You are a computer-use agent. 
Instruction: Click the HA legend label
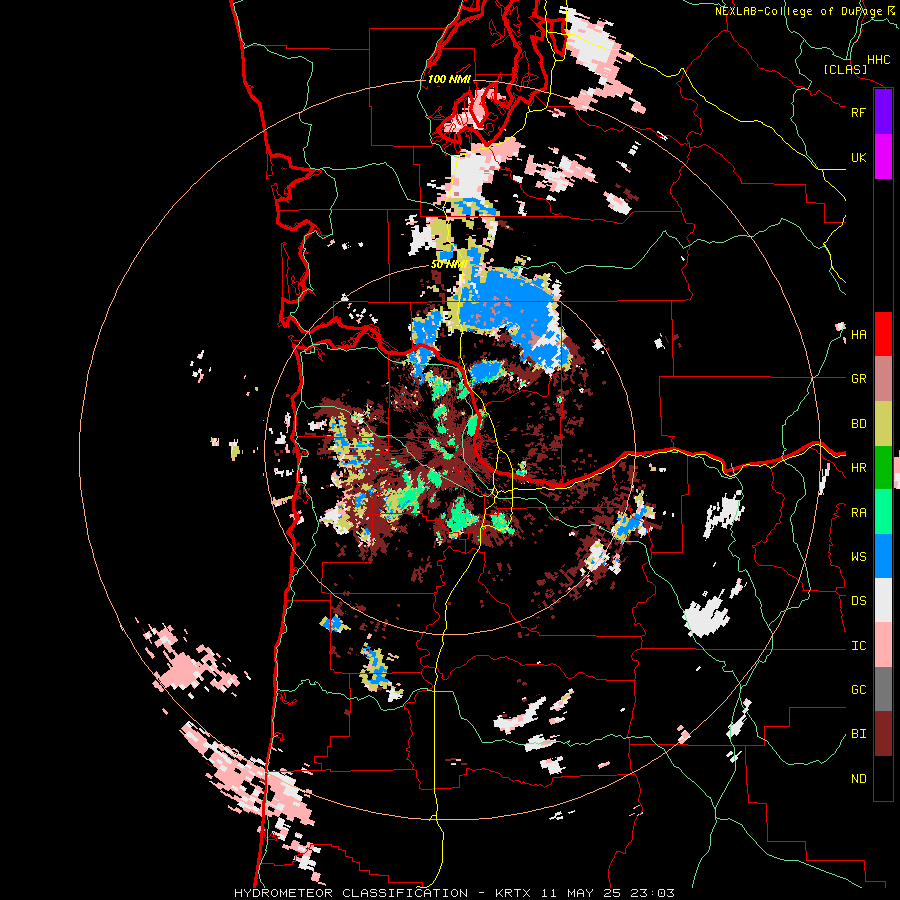point(858,335)
